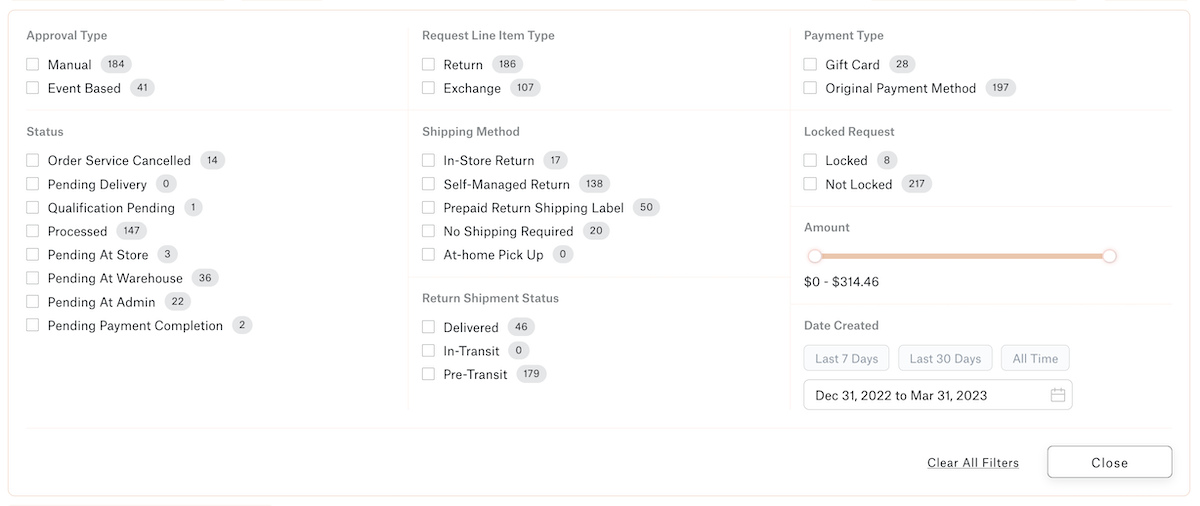
Task: Check the Delivered shipment status box
Action: tap(429, 327)
